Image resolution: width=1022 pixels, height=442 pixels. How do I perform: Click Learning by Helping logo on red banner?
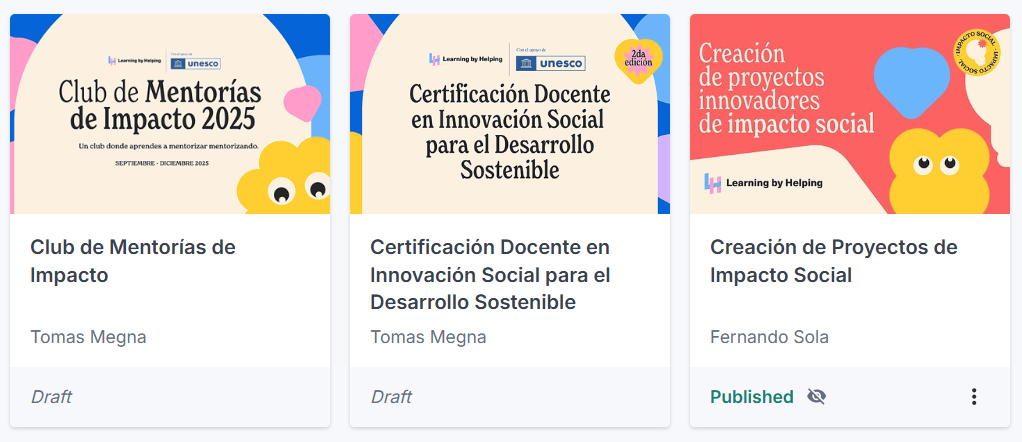pos(763,183)
